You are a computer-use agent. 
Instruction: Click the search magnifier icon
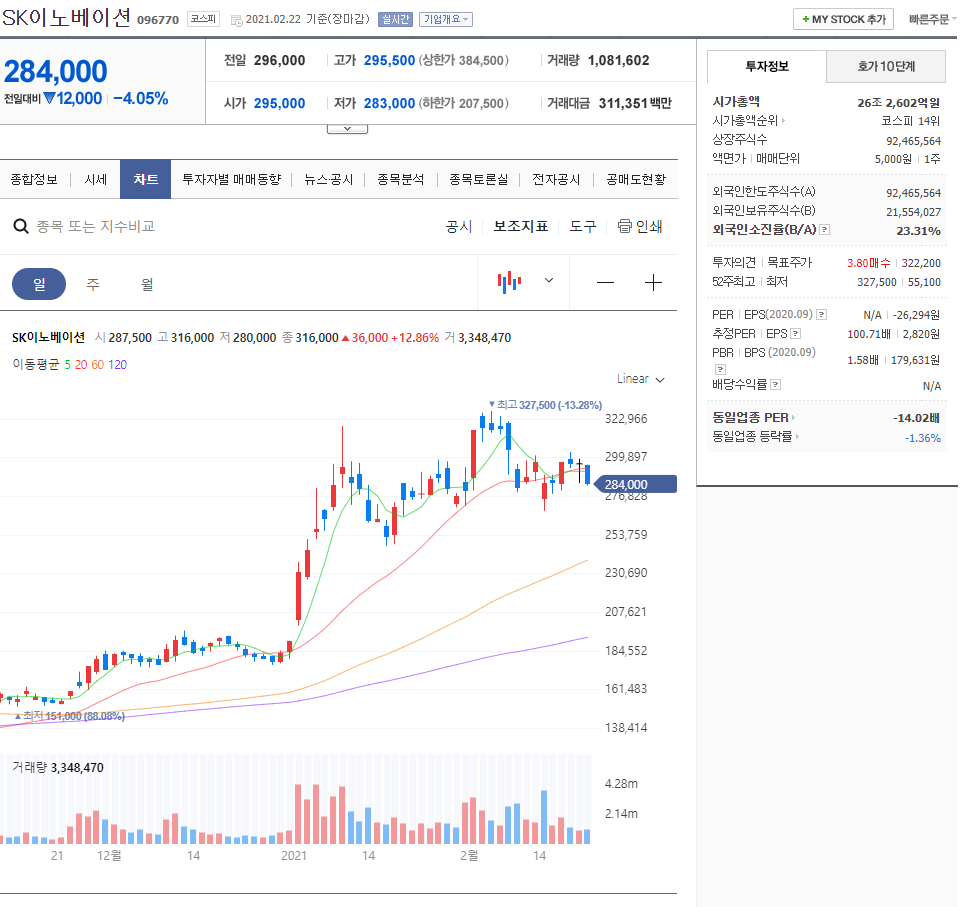[21, 226]
